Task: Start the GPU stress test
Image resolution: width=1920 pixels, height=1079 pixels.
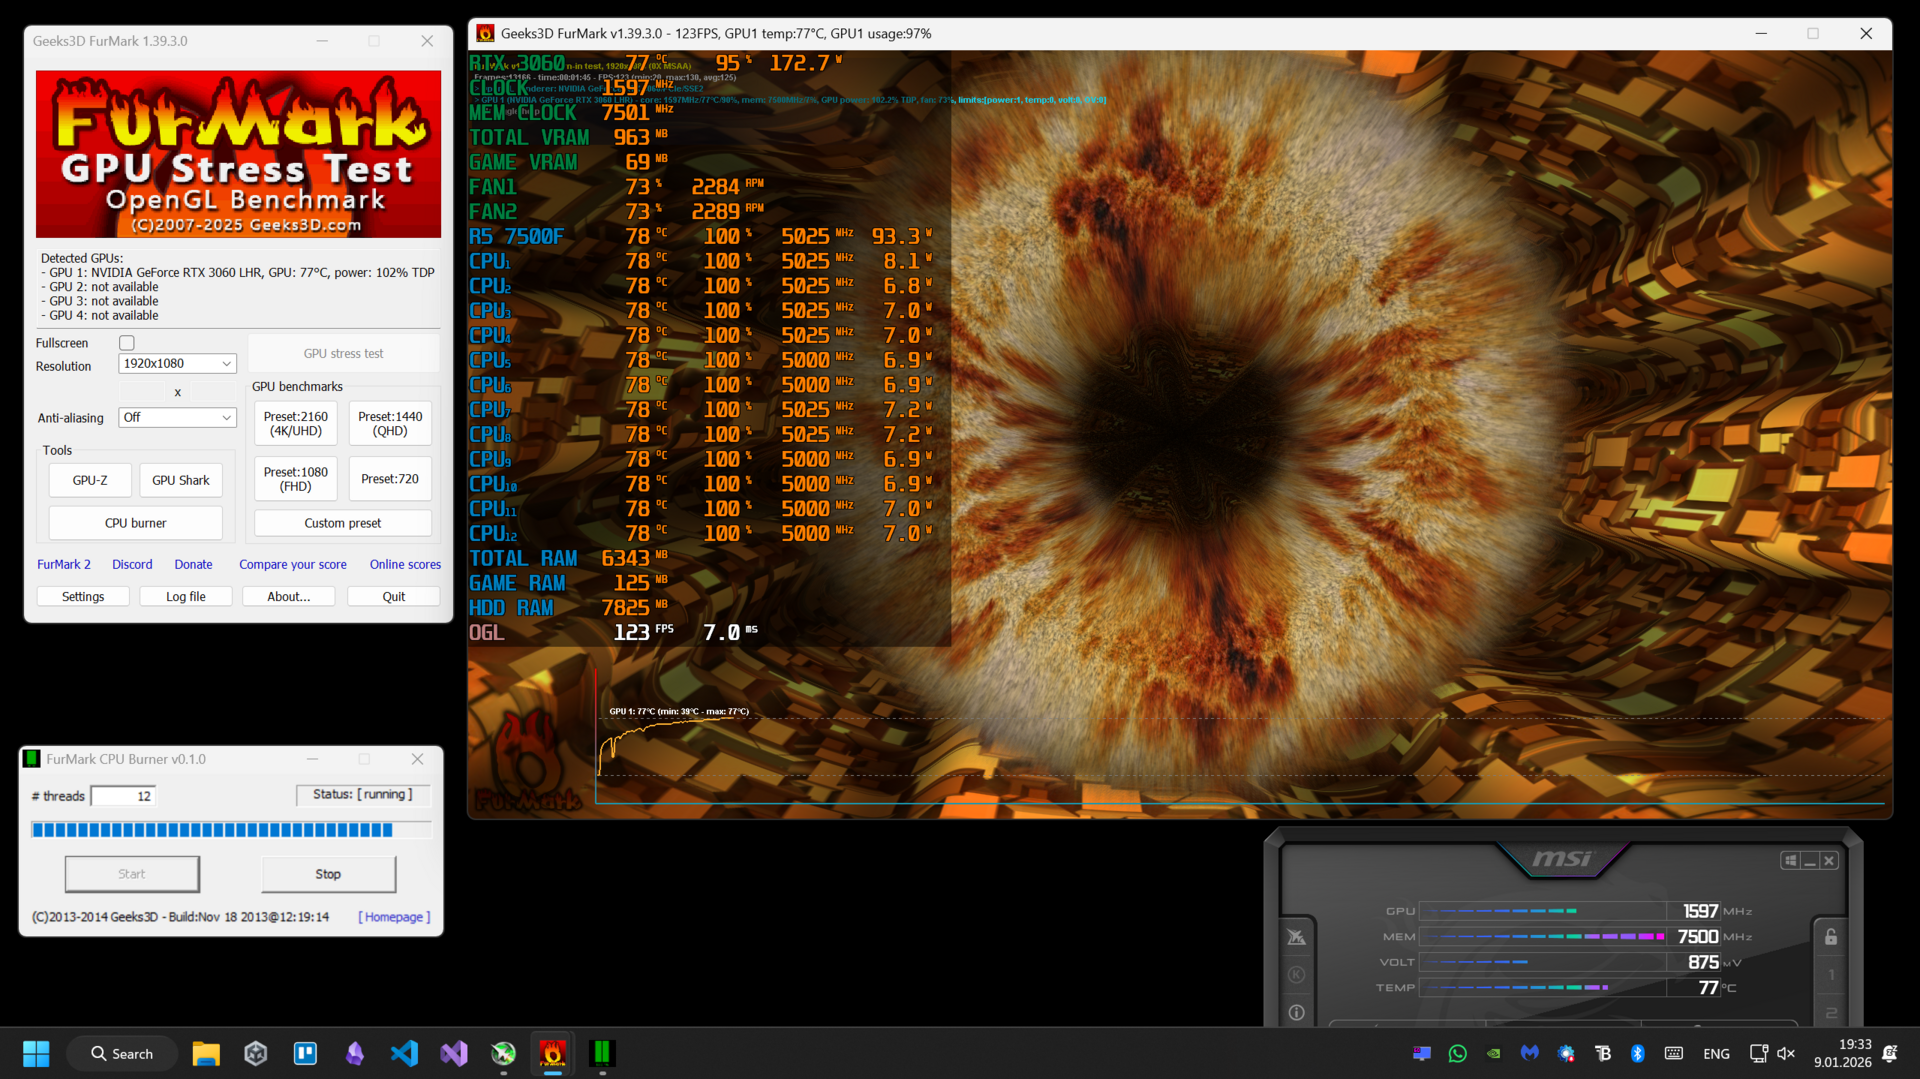Action: point(343,353)
